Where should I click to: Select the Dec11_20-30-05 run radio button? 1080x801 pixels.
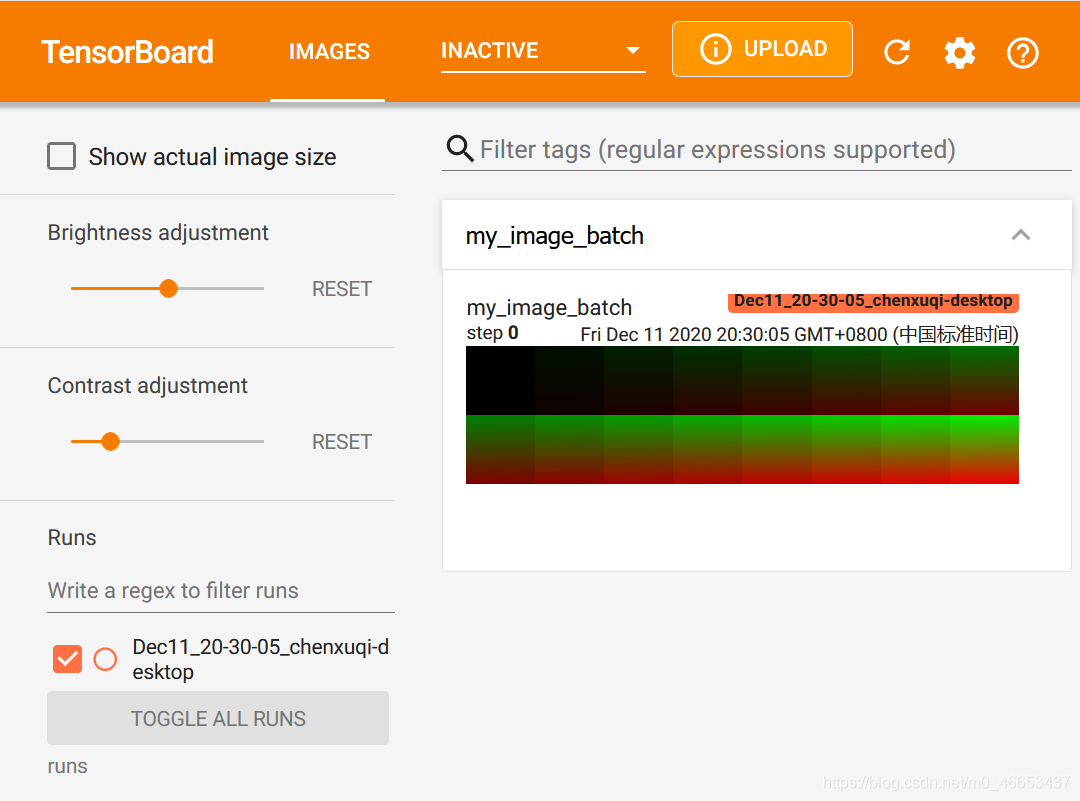[105, 659]
